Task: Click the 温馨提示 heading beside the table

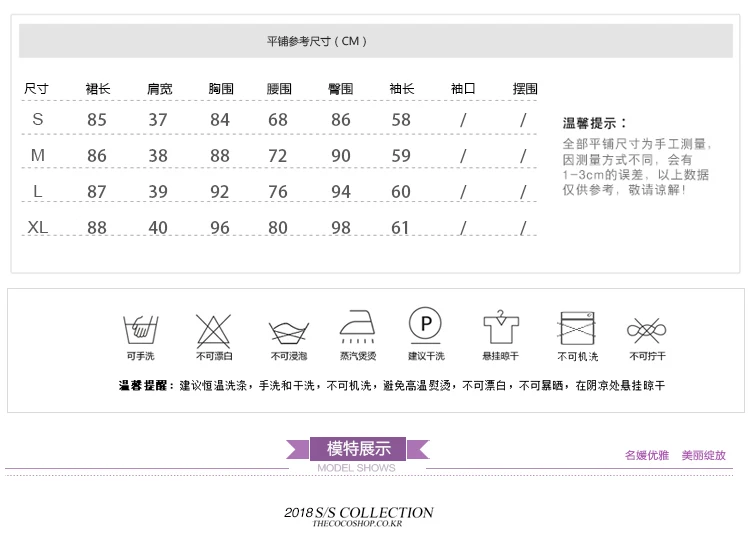Action: 594,123
